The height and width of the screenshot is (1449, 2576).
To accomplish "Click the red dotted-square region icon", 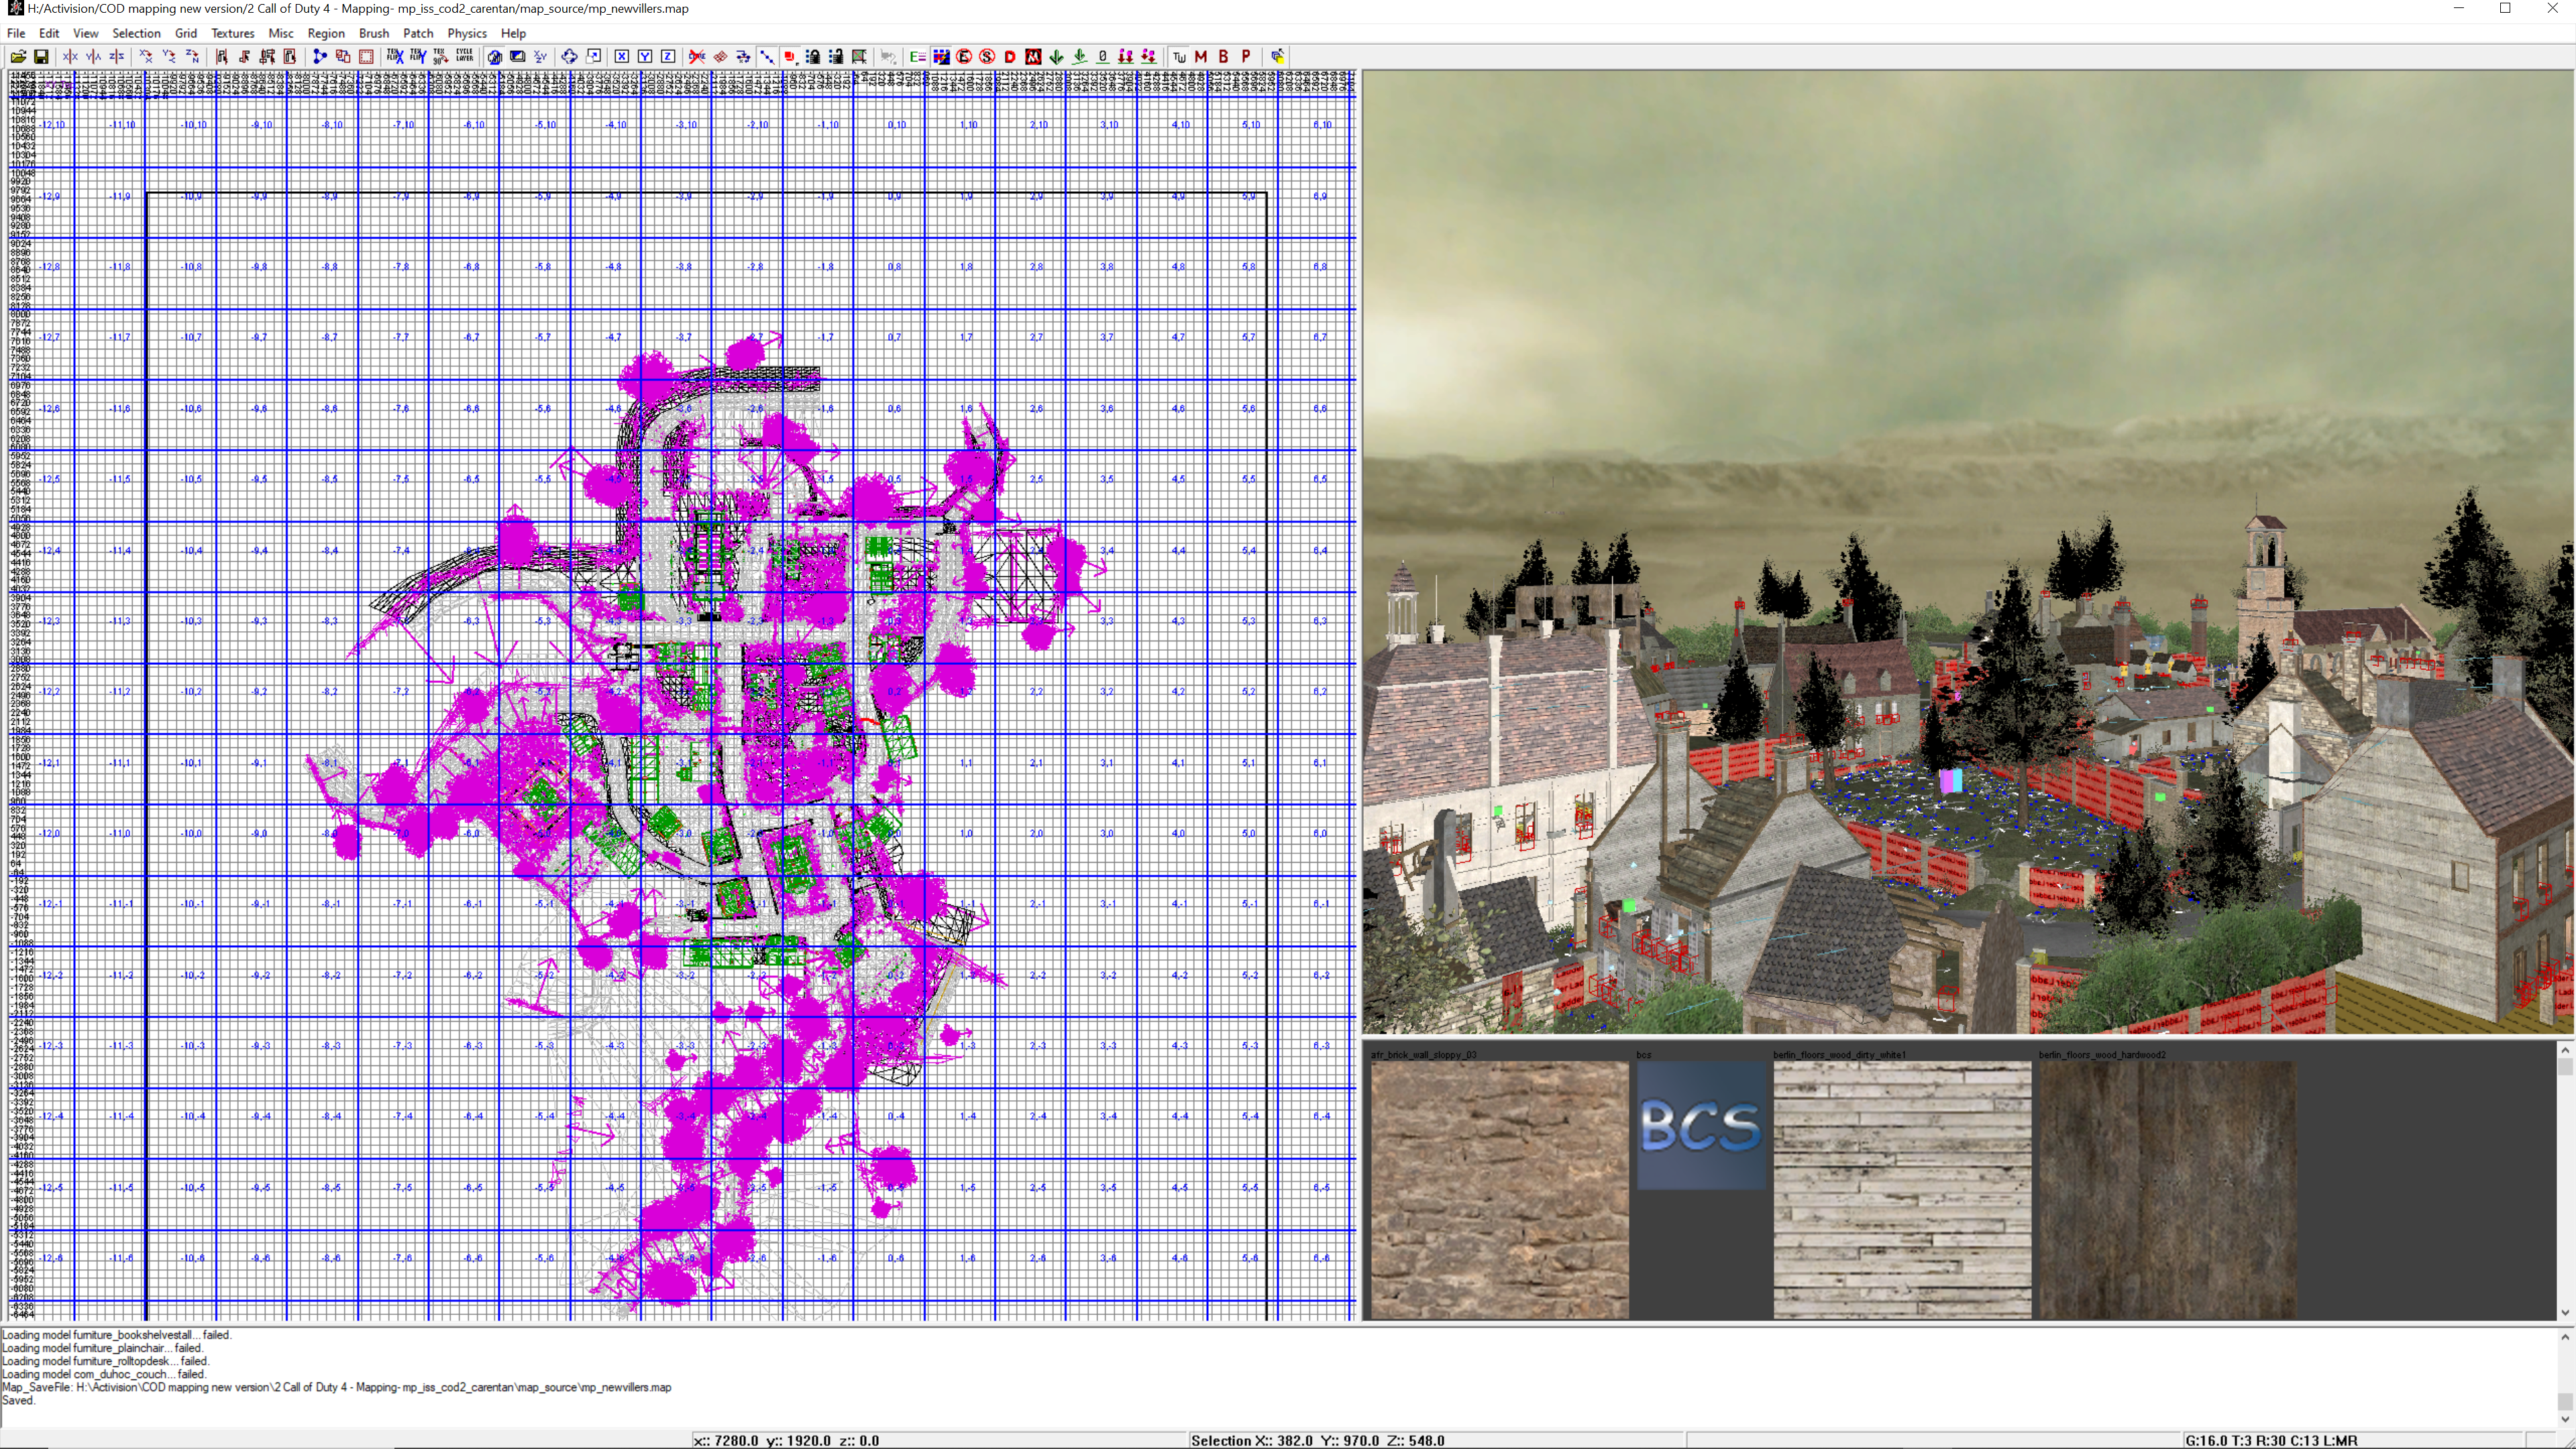I will [x=366, y=56].
